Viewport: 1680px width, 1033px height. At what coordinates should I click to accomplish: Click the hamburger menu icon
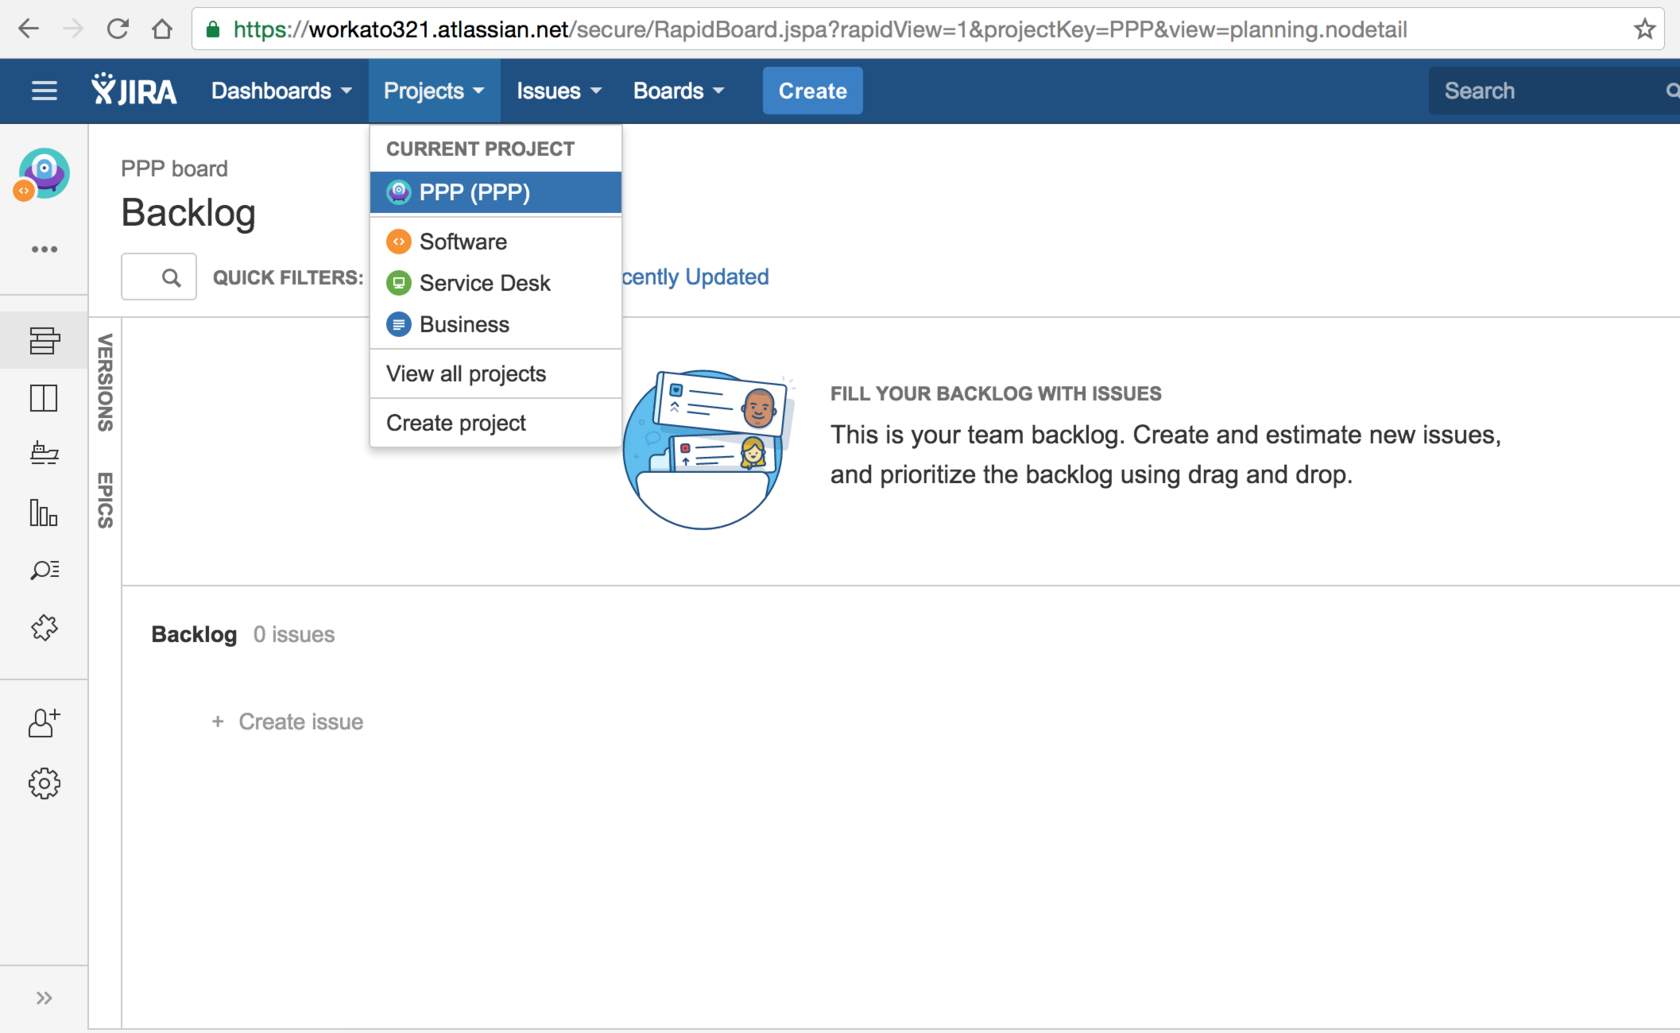[44, 90]
